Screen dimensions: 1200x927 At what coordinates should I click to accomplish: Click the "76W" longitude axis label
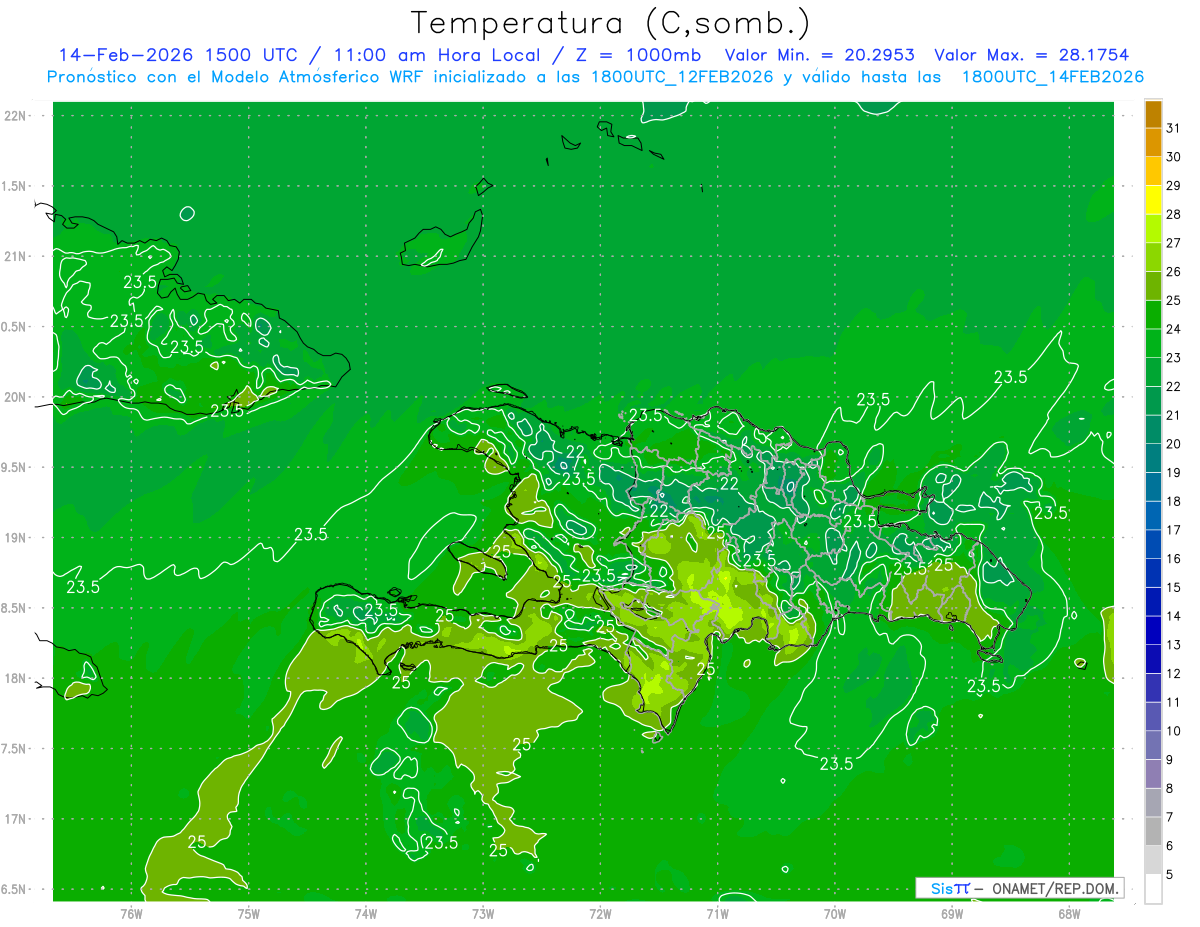pos(132,914)
